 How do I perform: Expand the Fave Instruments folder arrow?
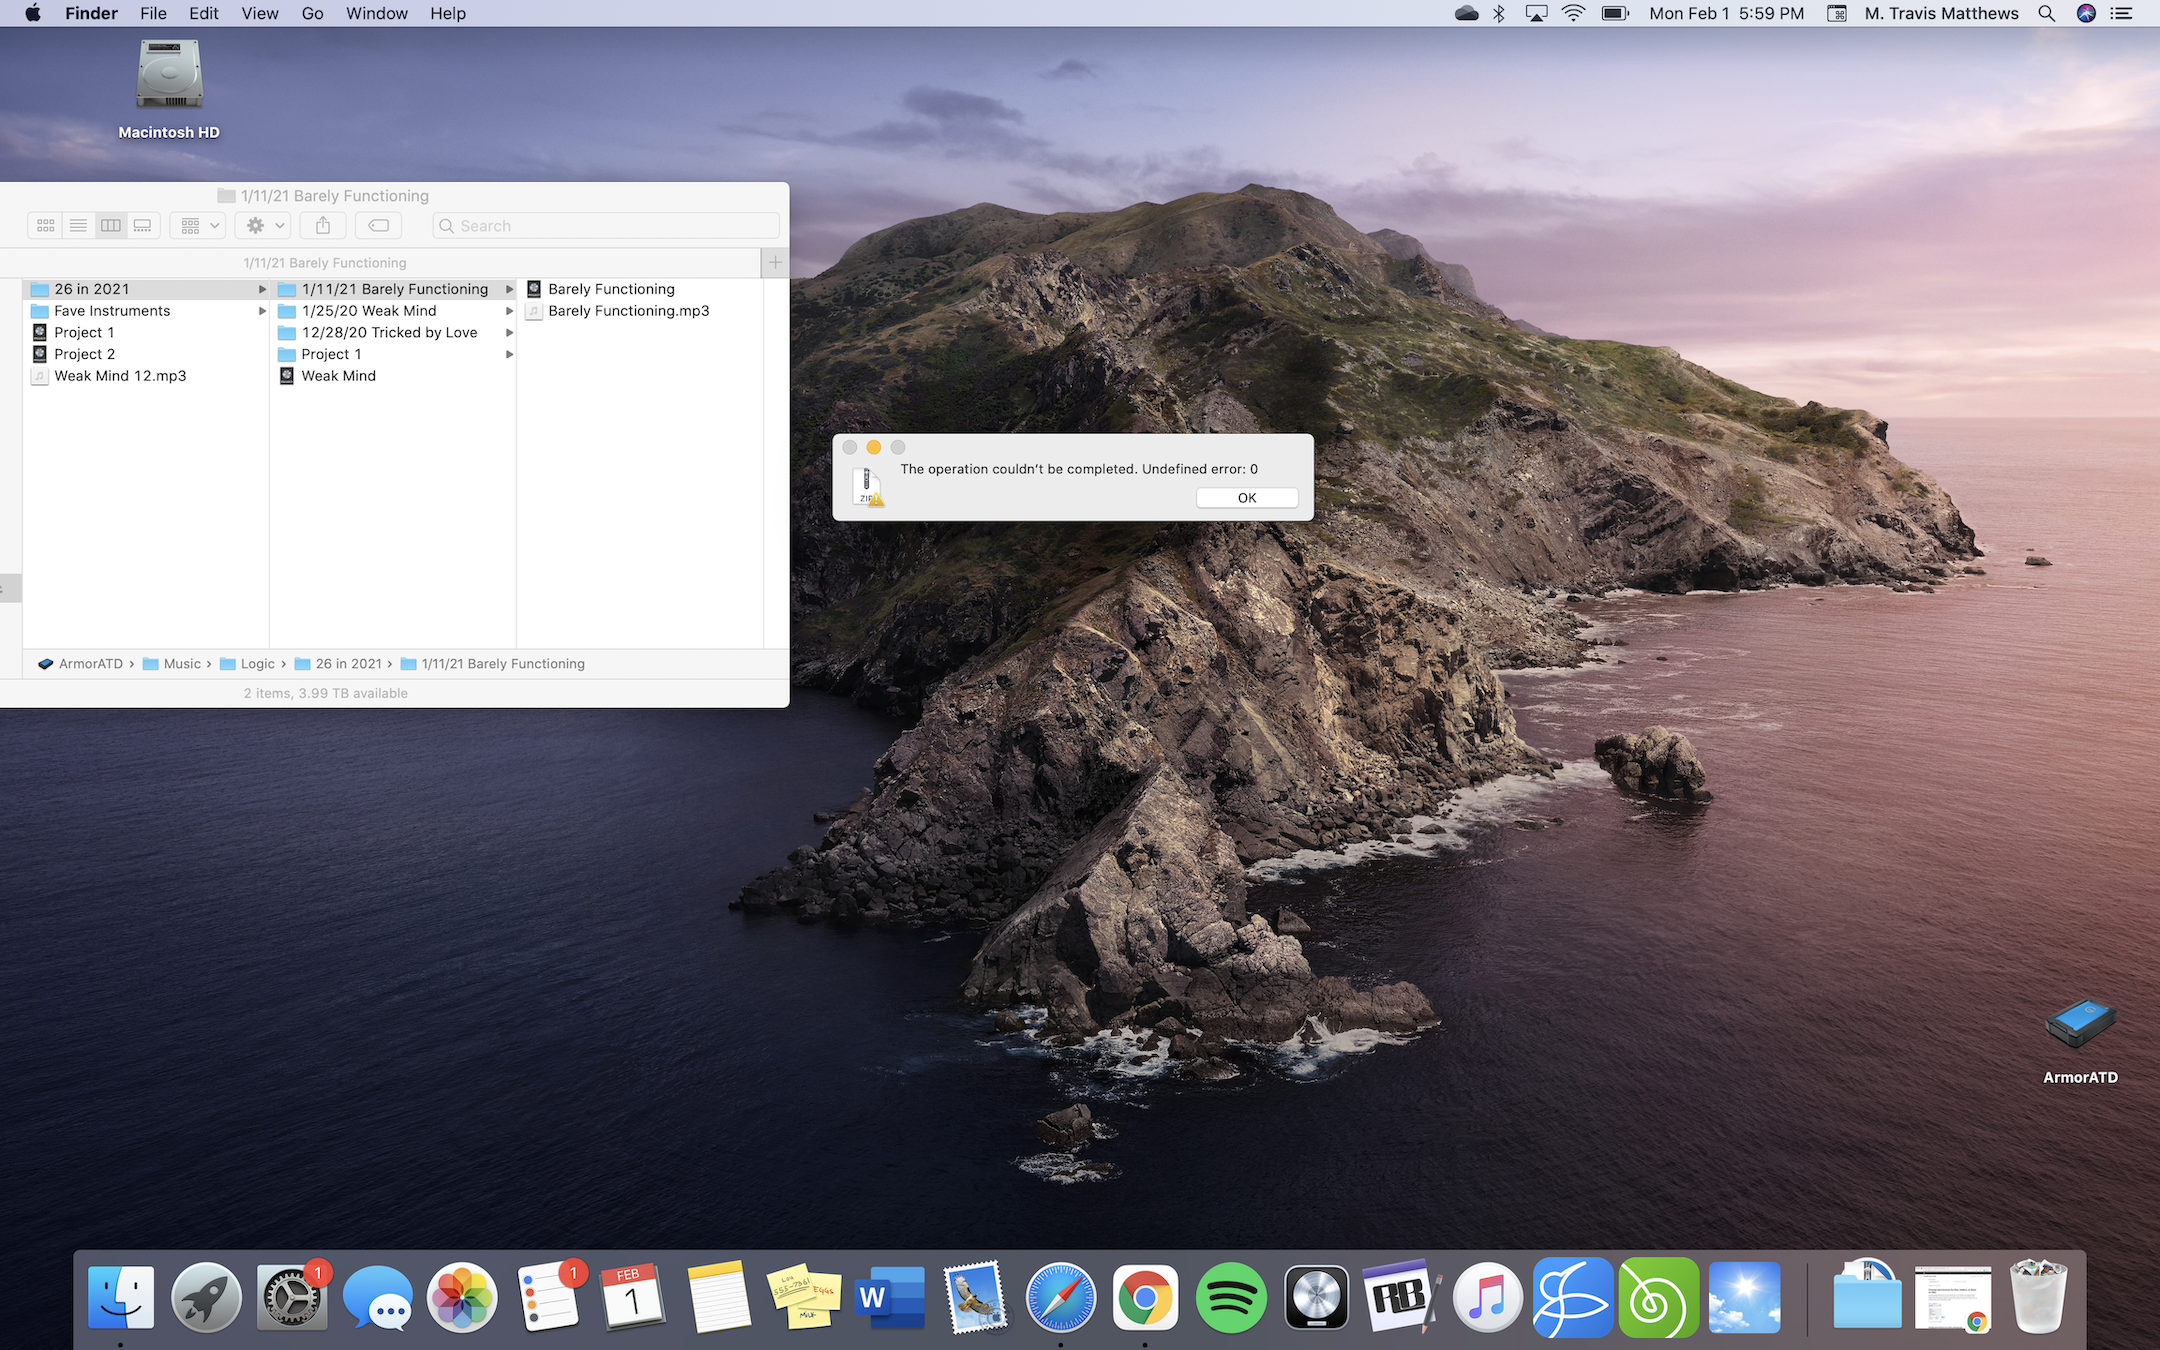point(262,311)
